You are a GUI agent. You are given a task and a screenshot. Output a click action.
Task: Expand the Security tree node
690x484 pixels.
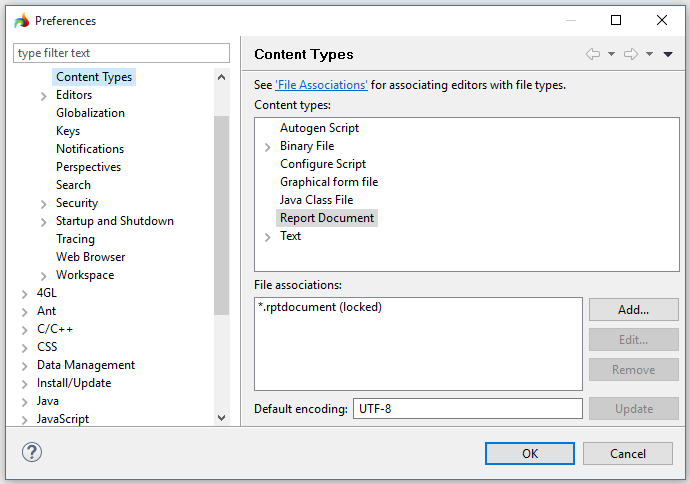pos(44,204)
